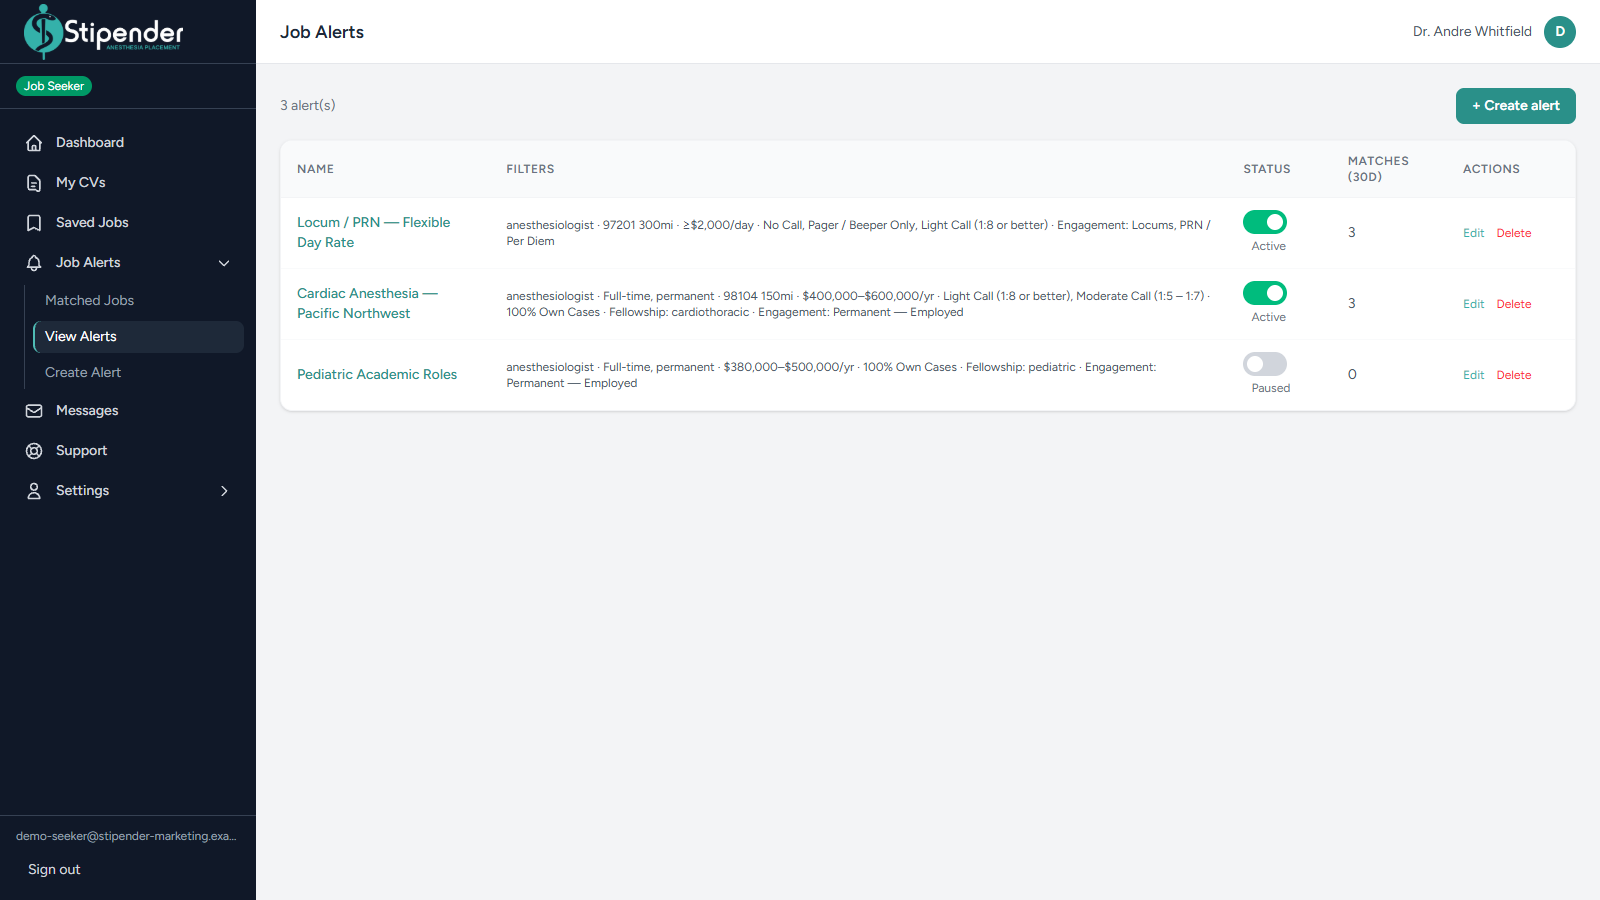This screenshot has height=900, width=1600.
Task: Collapse the Job Alerts submenu chevron
Action: (x=224, y=263)
